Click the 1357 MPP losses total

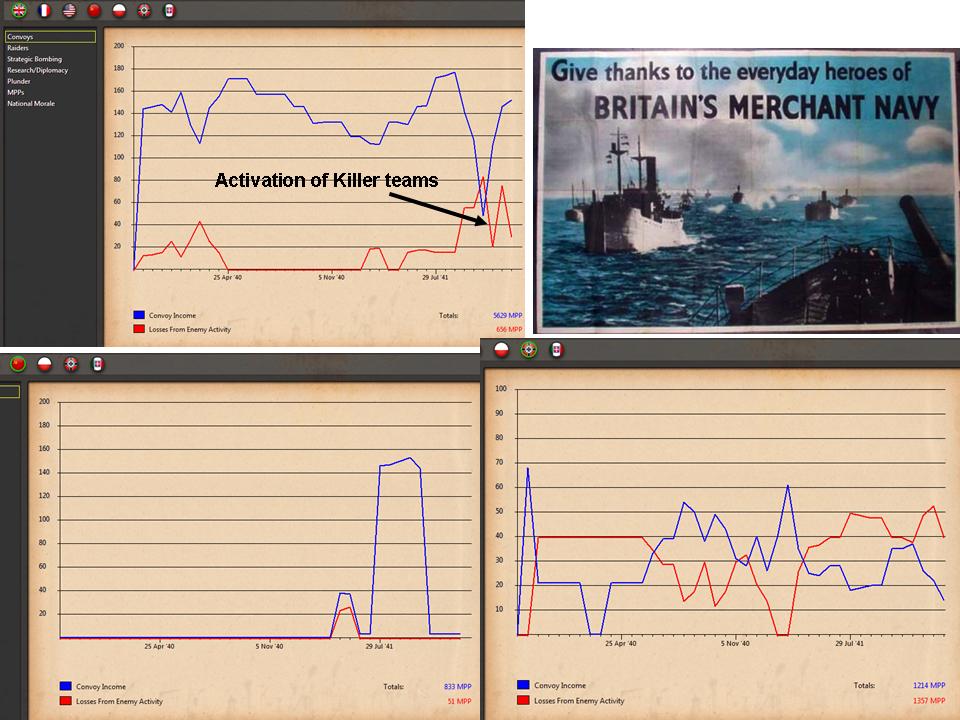[929, 700]
